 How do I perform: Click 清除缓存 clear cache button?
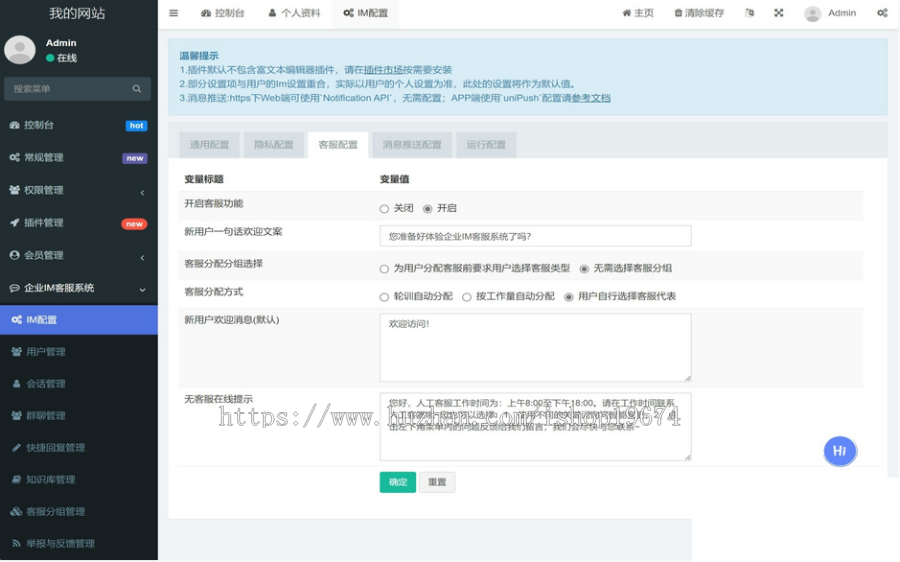point(699,13)
